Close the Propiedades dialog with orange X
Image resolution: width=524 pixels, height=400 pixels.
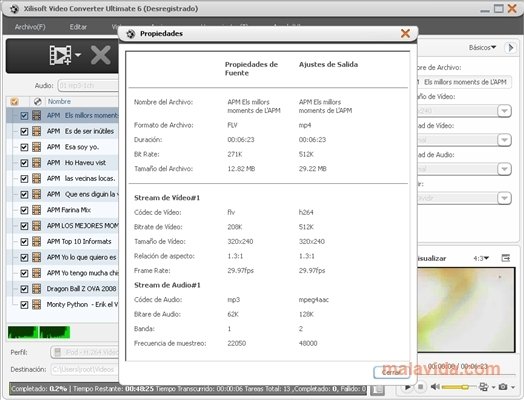pyautogui.click(x=405, y=33)
